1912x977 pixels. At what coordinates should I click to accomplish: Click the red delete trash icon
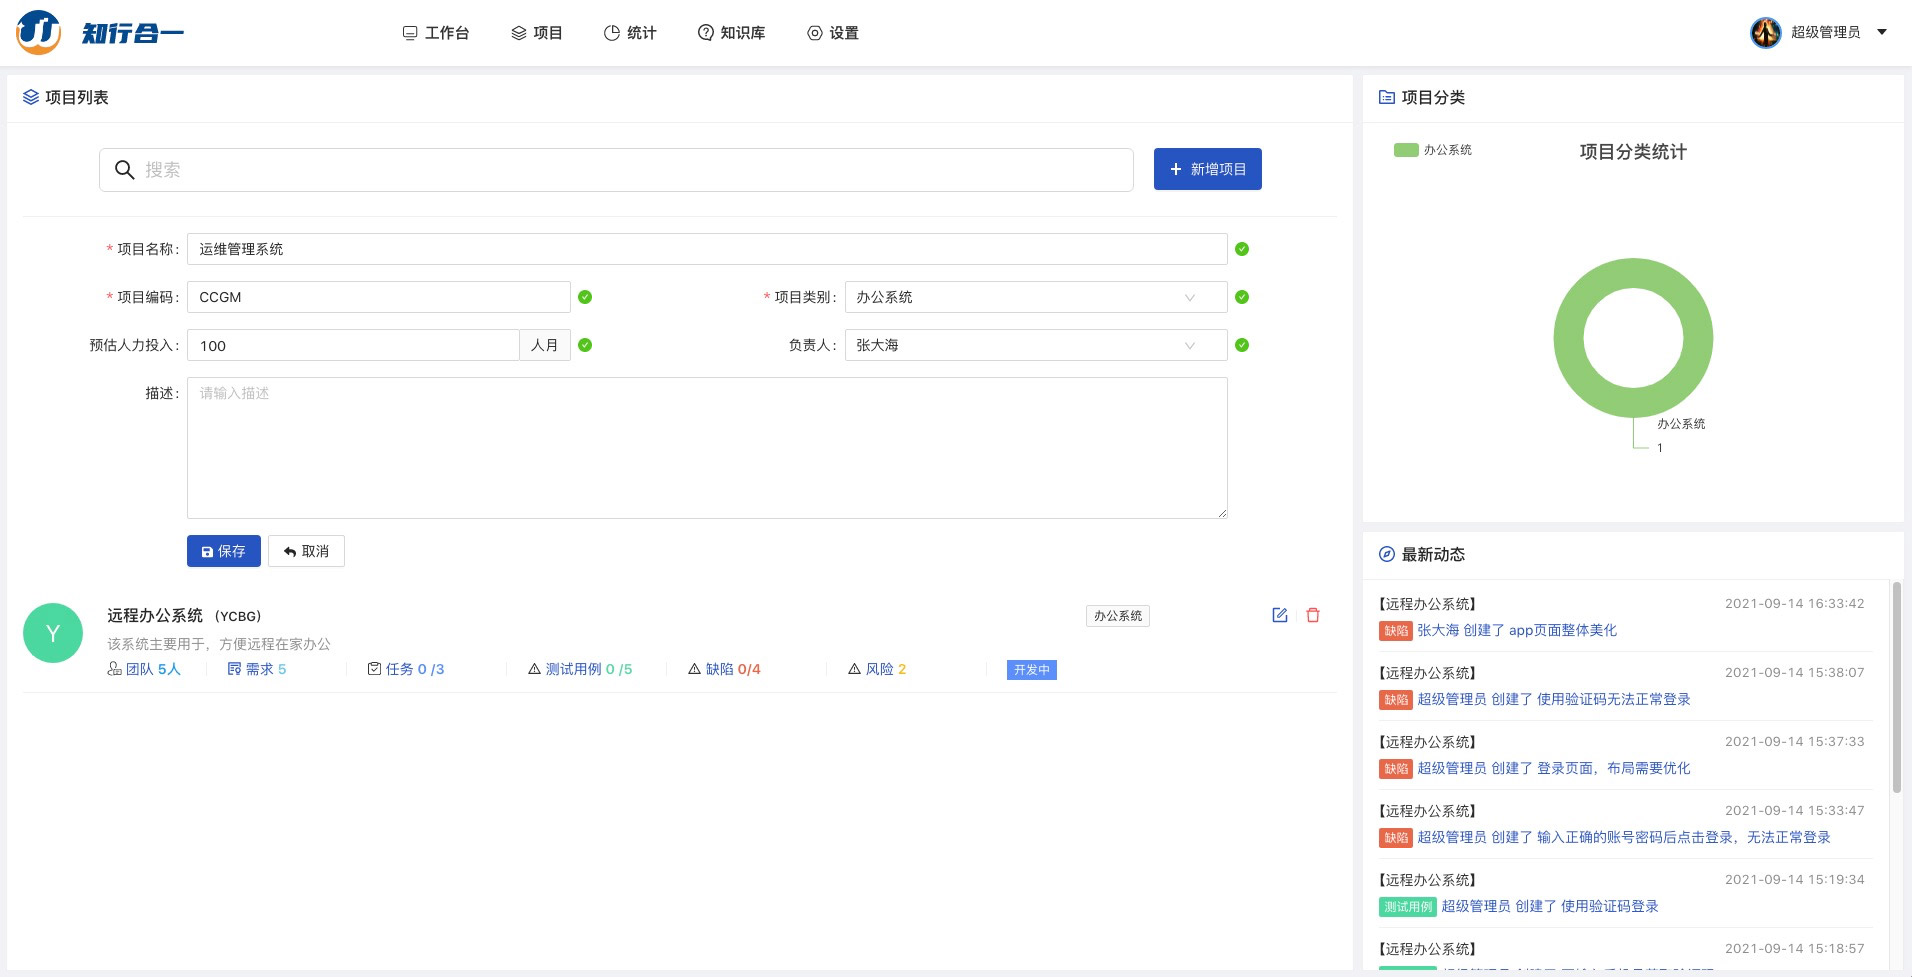point(1313,615)
